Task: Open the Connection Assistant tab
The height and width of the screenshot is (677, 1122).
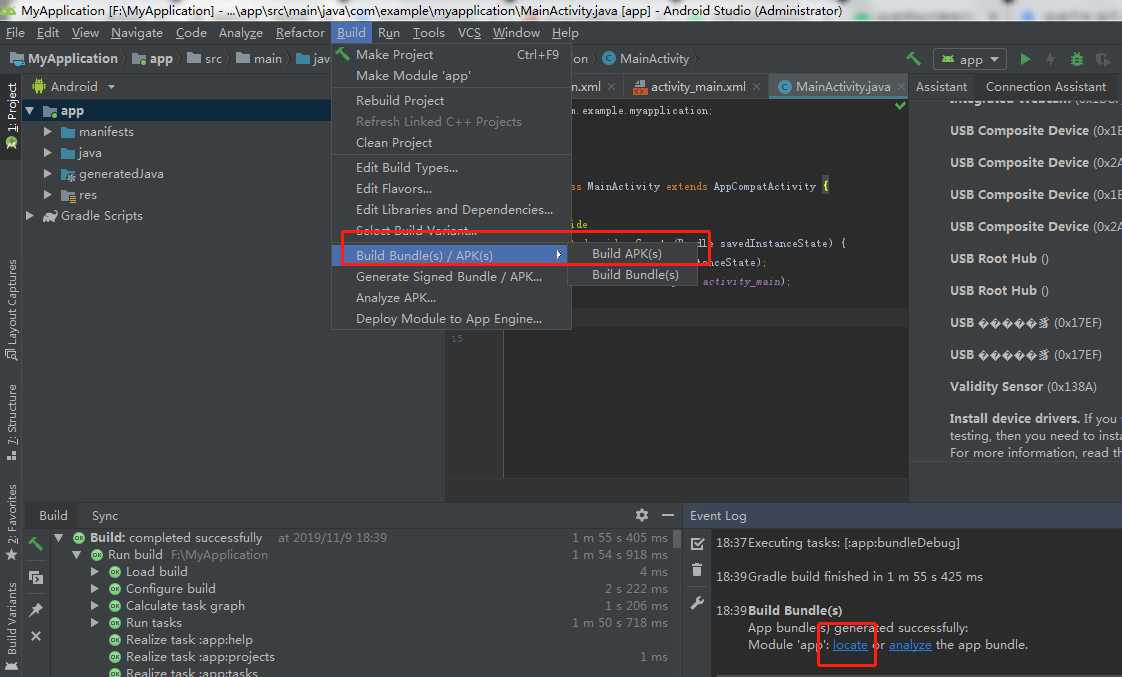Action: pos(1045,87)
